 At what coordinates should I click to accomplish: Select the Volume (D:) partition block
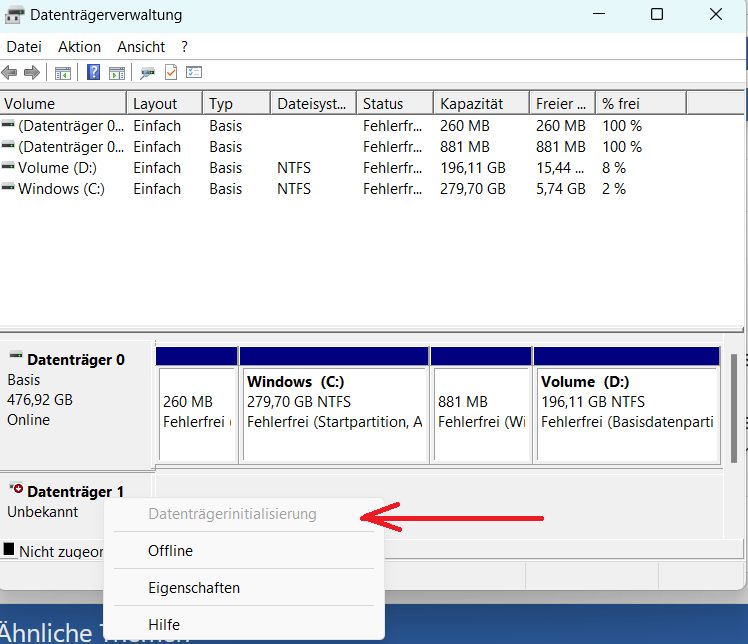[x=627, y=405]
